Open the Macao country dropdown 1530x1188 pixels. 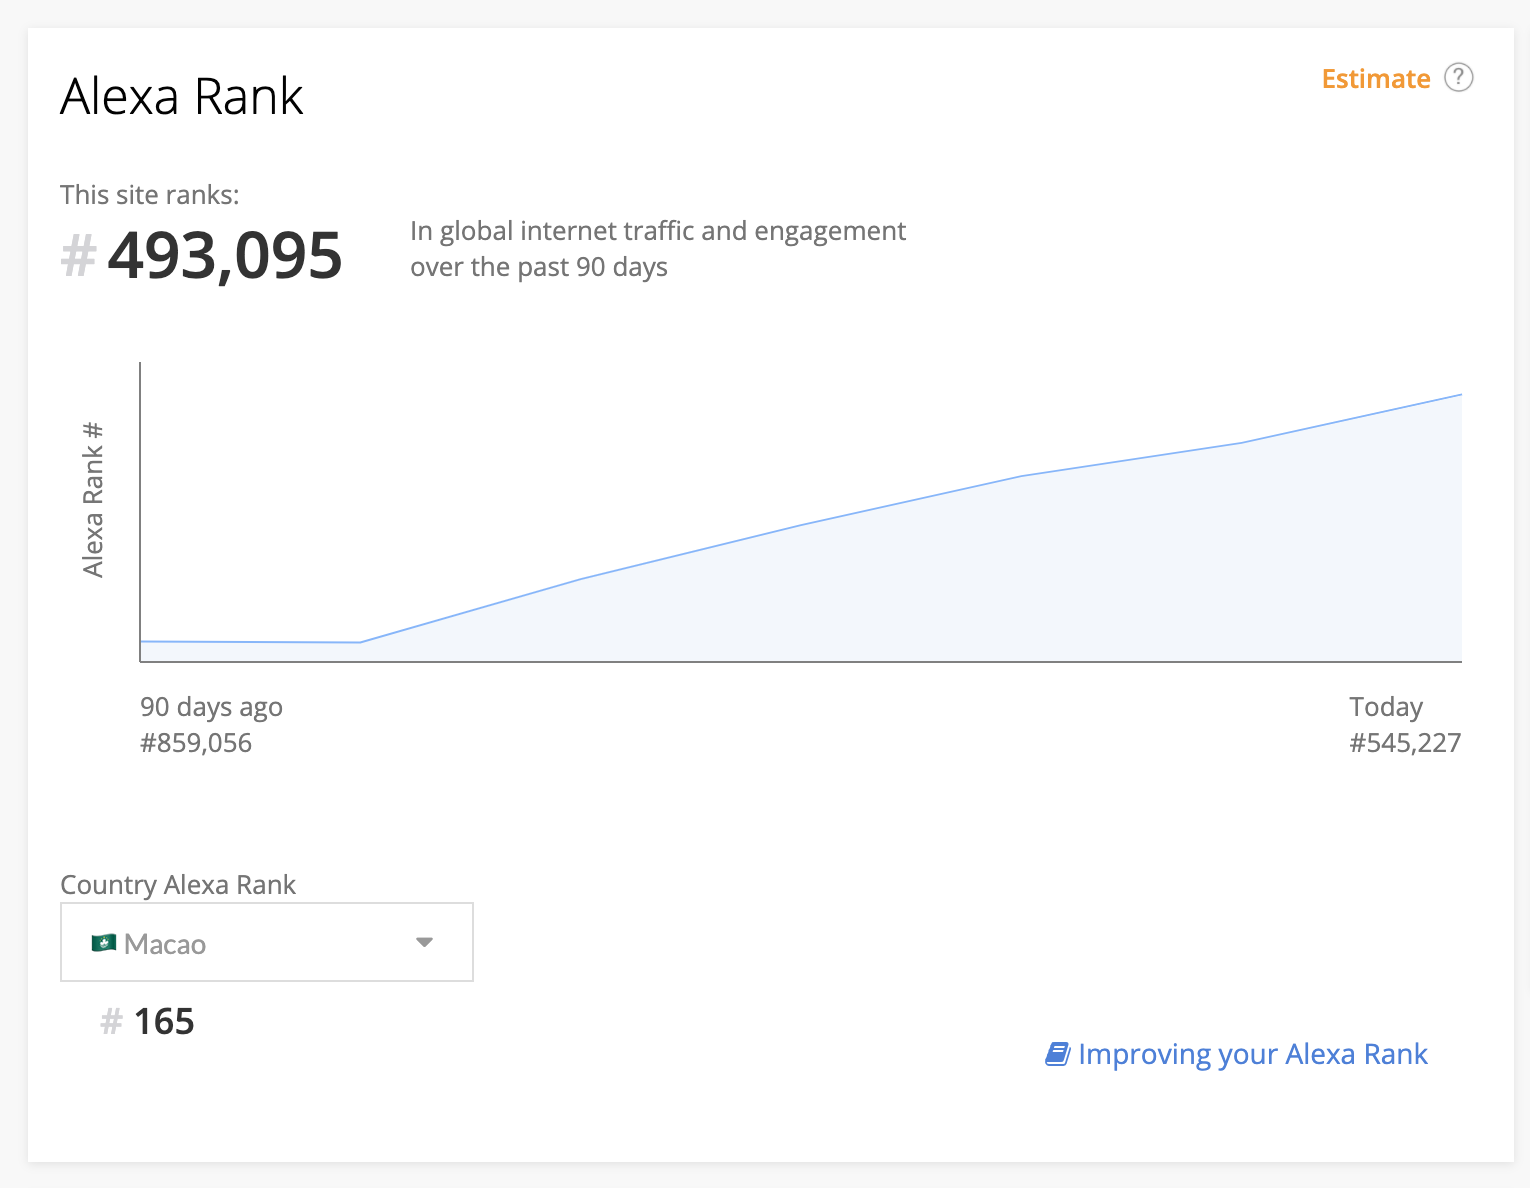click(x=266, y=942)
